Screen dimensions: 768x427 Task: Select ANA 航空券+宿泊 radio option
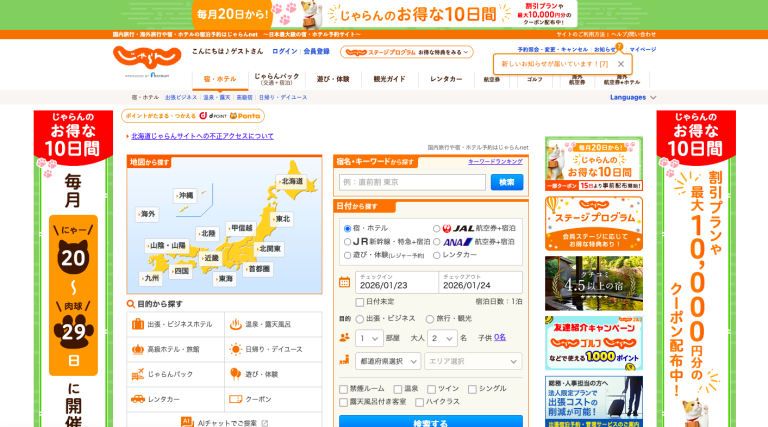pos(436,242)
